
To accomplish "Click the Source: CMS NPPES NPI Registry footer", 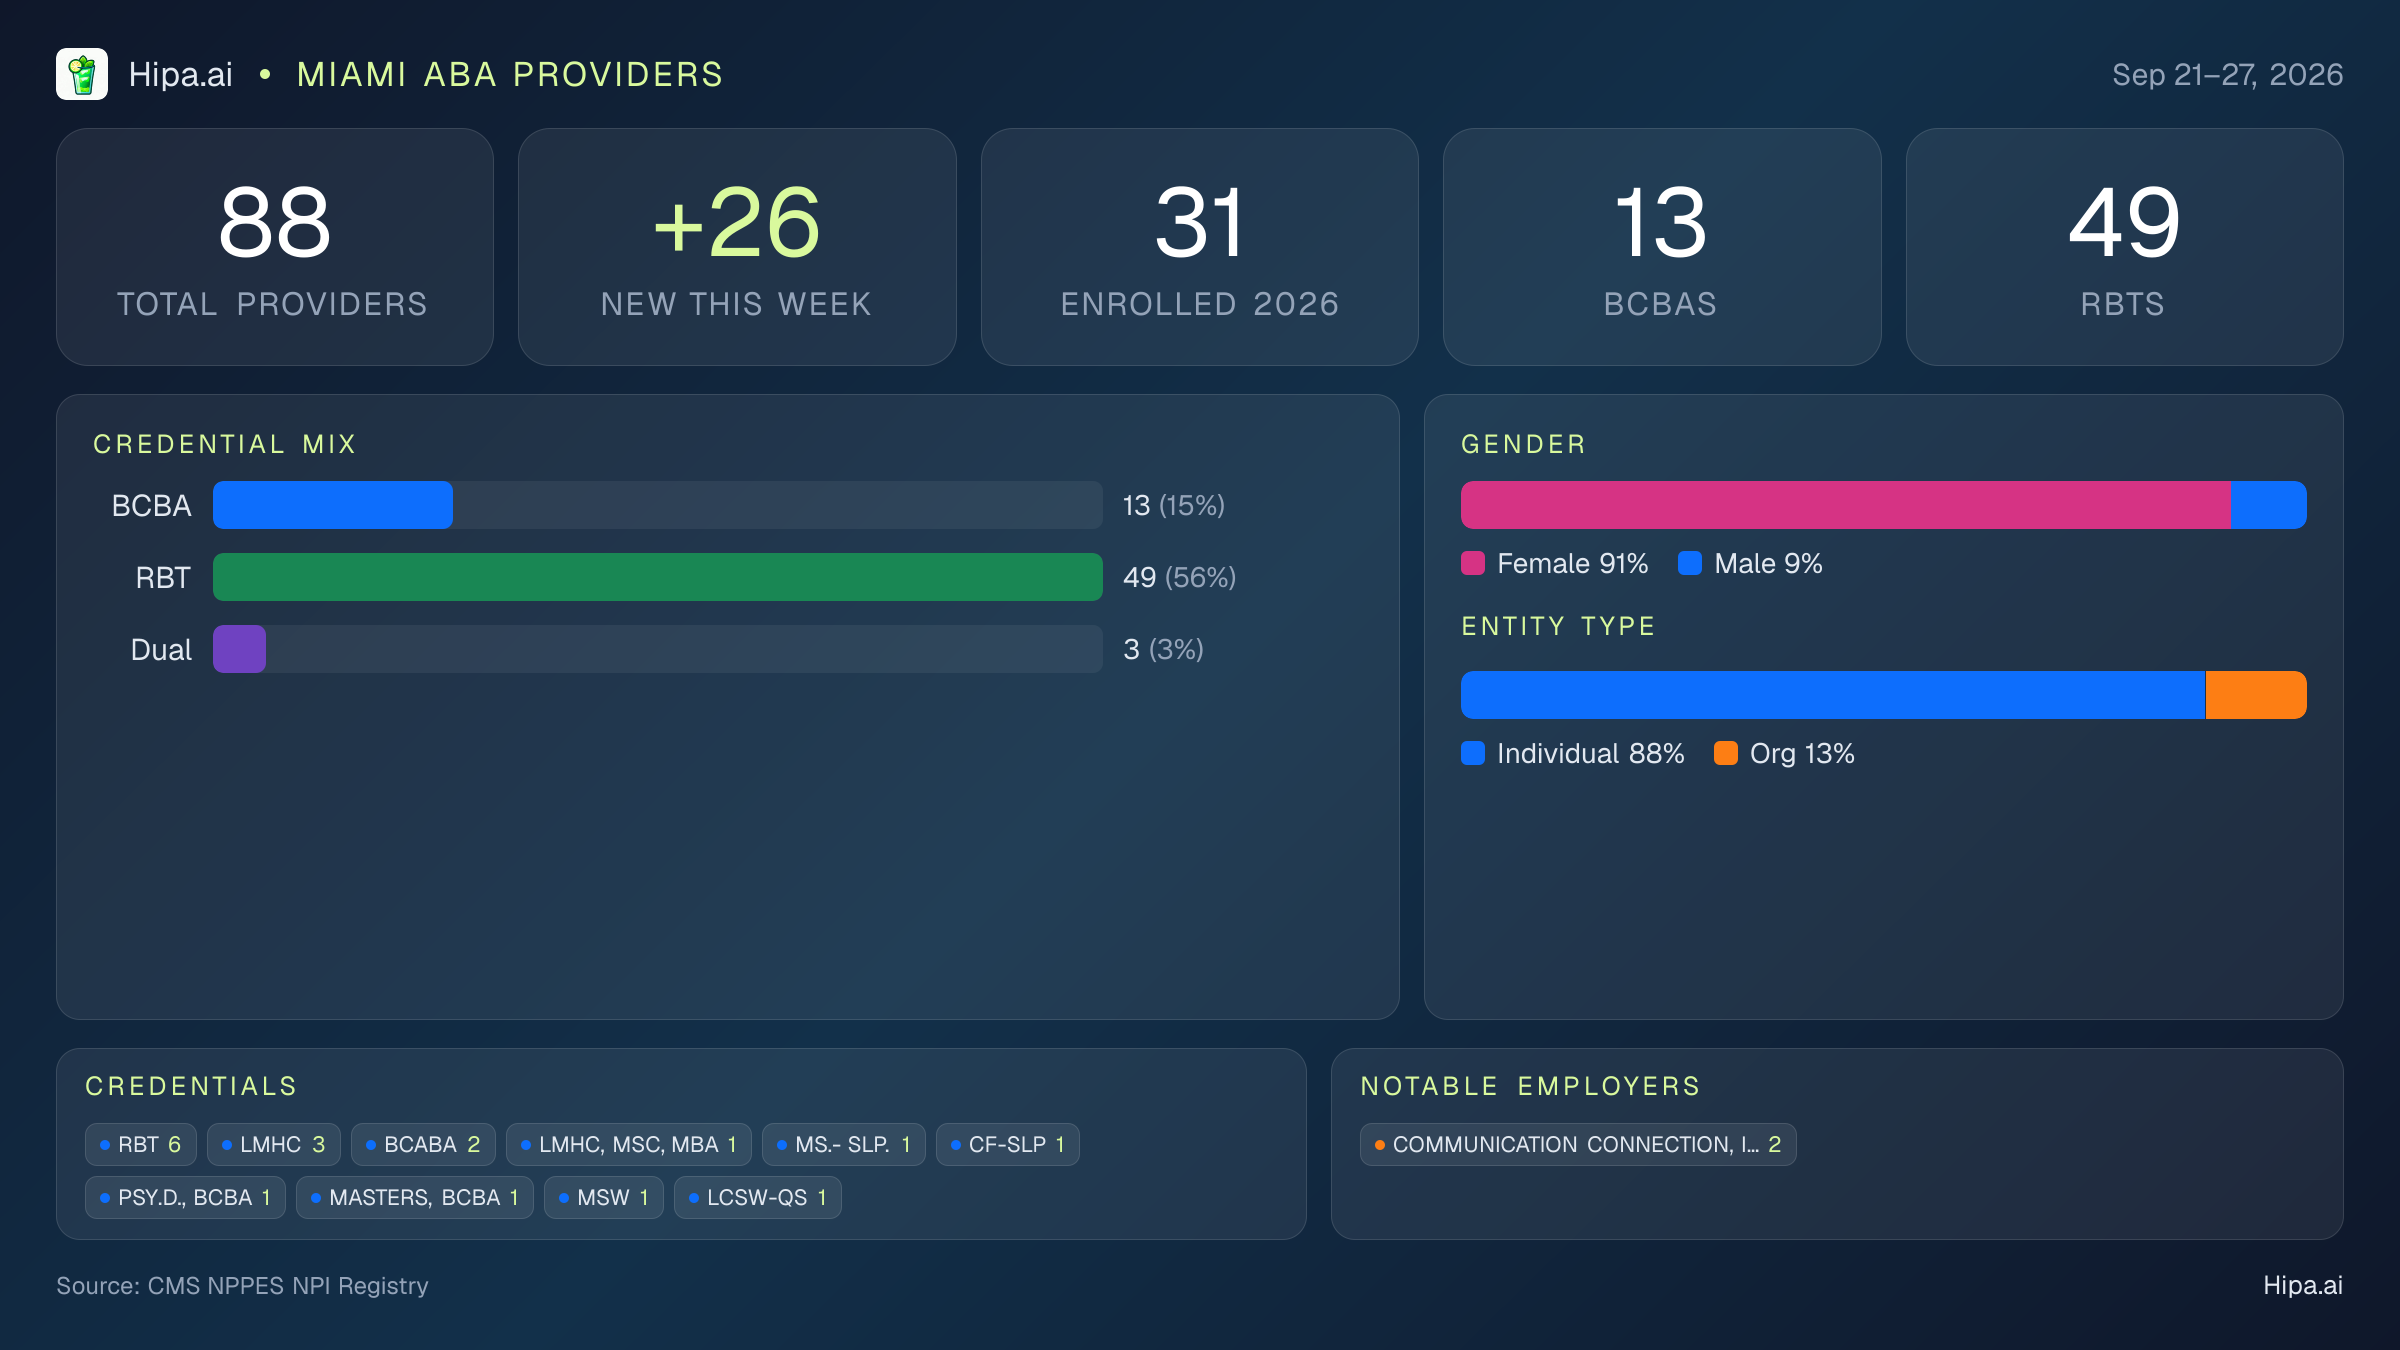I will [242, 1285].
